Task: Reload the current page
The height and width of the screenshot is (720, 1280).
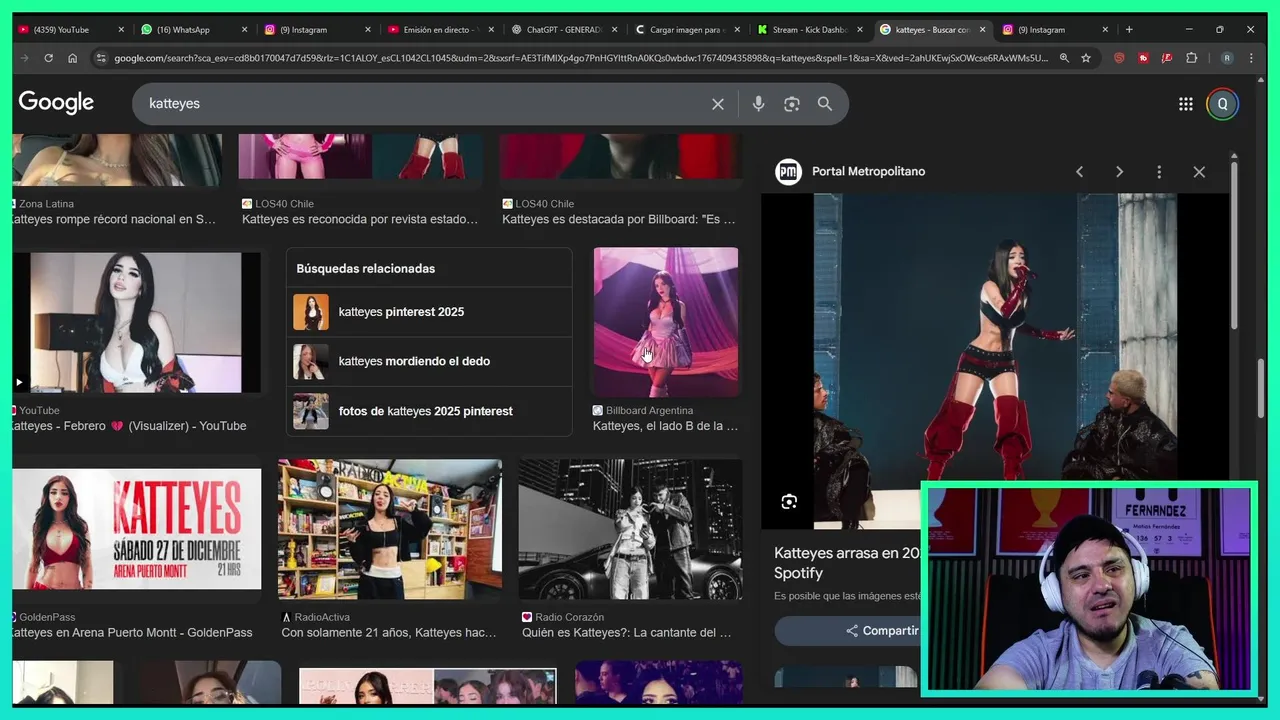Action: (x=48, y=58)
